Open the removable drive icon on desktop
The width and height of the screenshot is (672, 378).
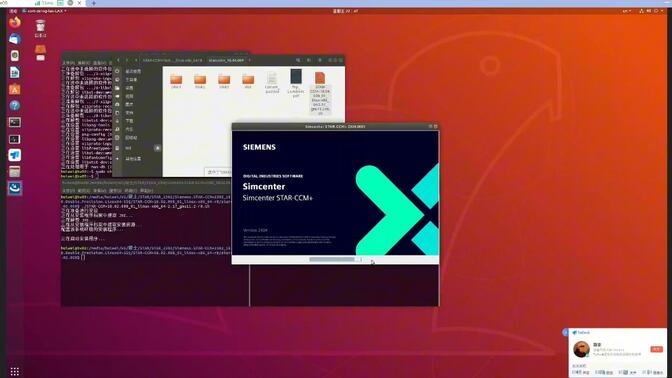40,53
